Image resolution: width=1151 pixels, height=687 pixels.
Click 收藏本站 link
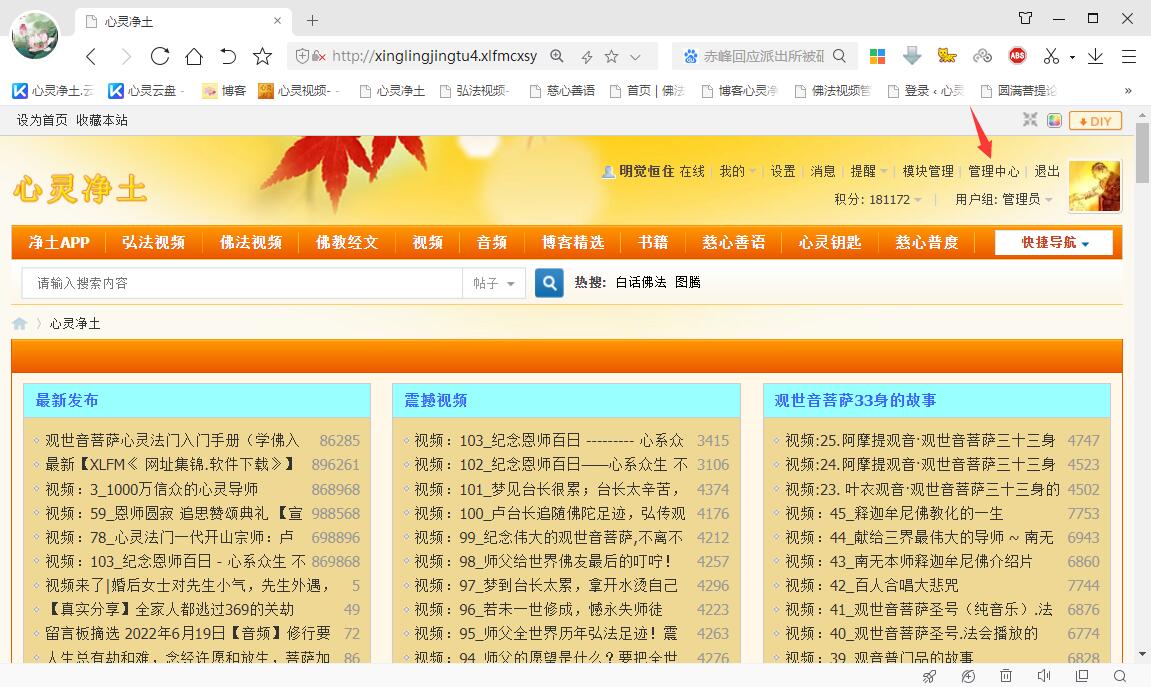pos(102,120)
